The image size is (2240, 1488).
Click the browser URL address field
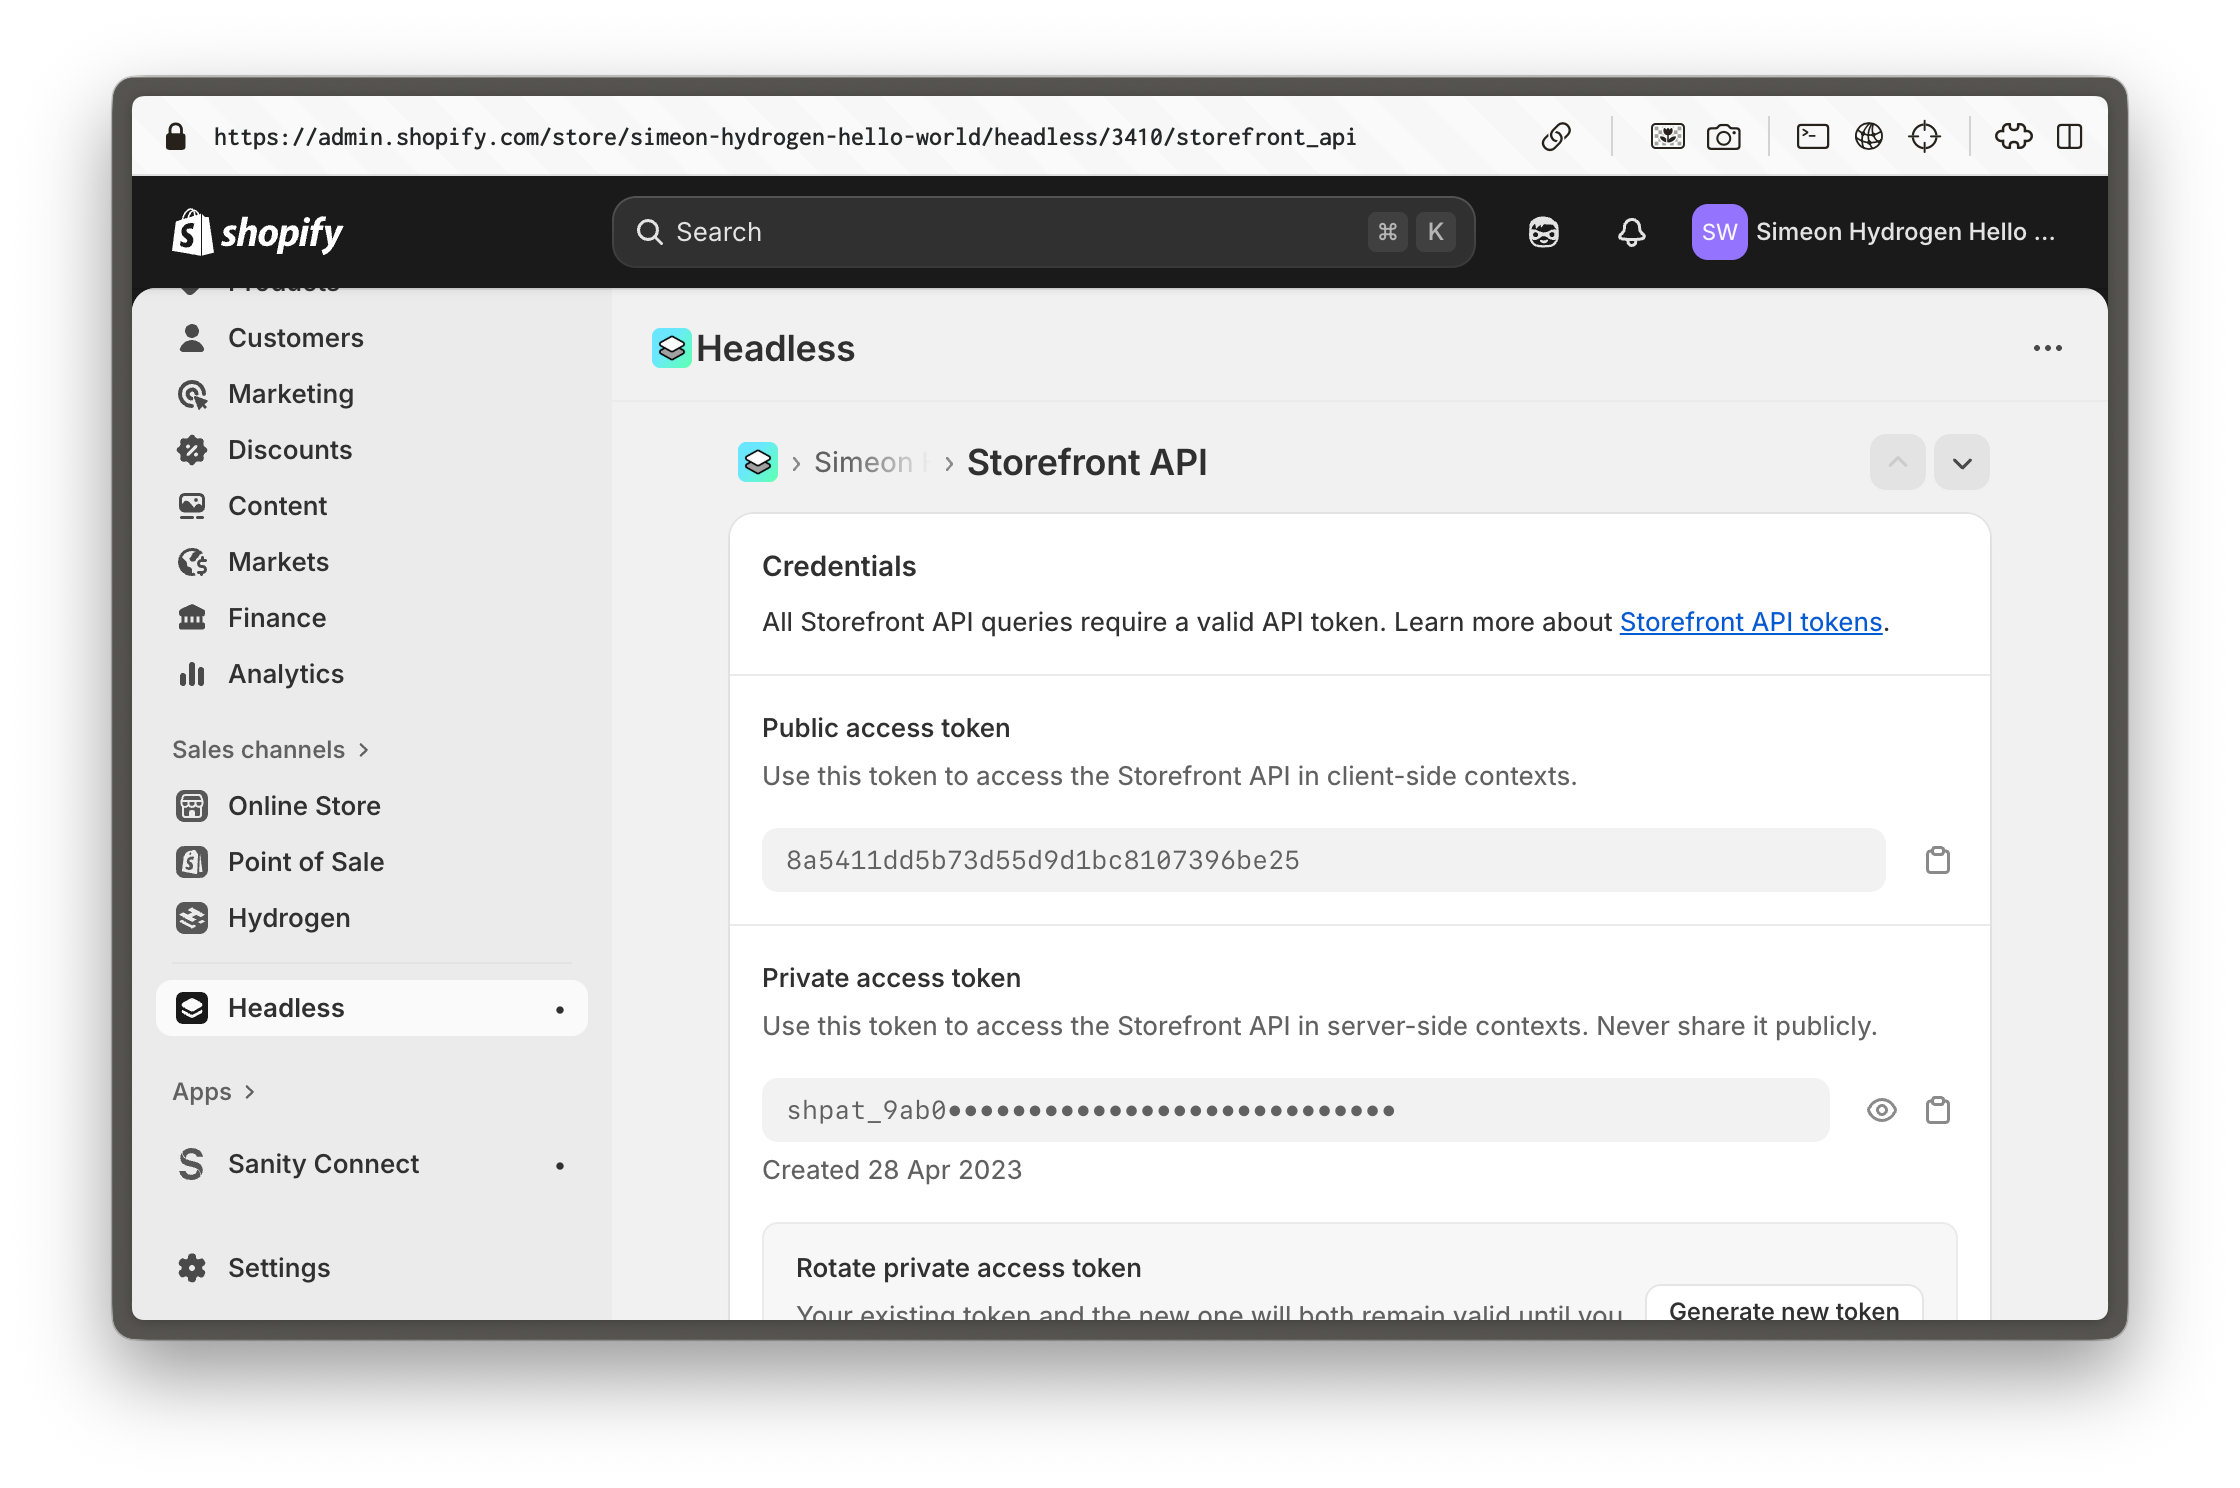click(785, 136)
